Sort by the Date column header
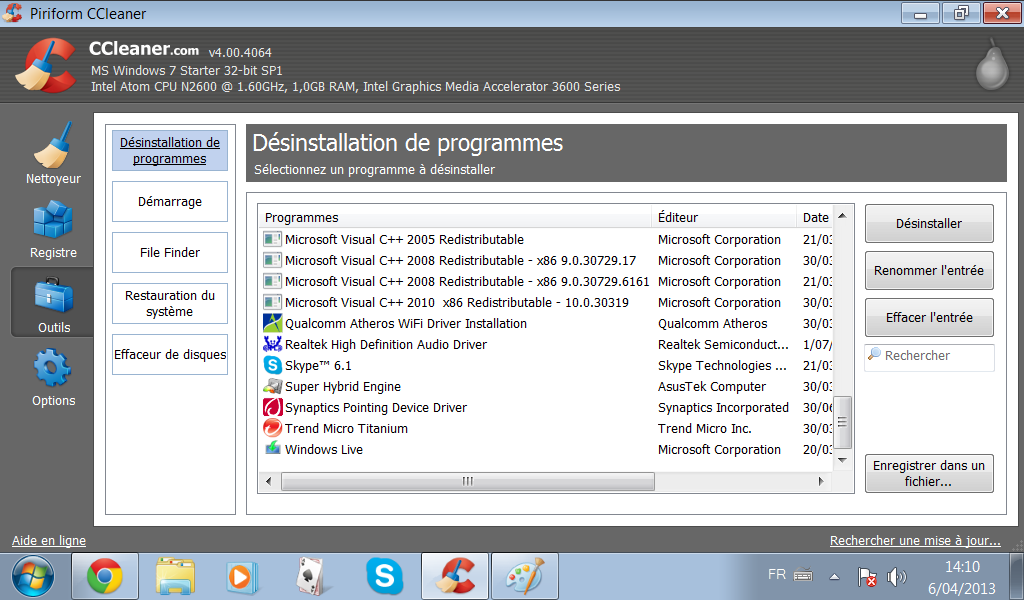The height and width of the screenshot is (600, 1024). point(815,217)
